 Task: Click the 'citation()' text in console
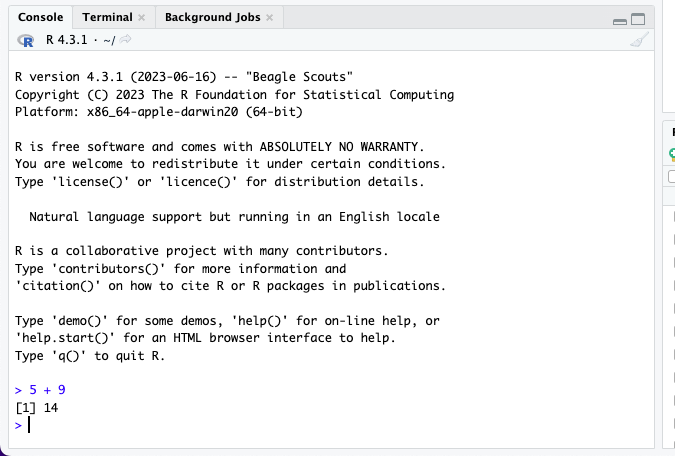point(58,286)
